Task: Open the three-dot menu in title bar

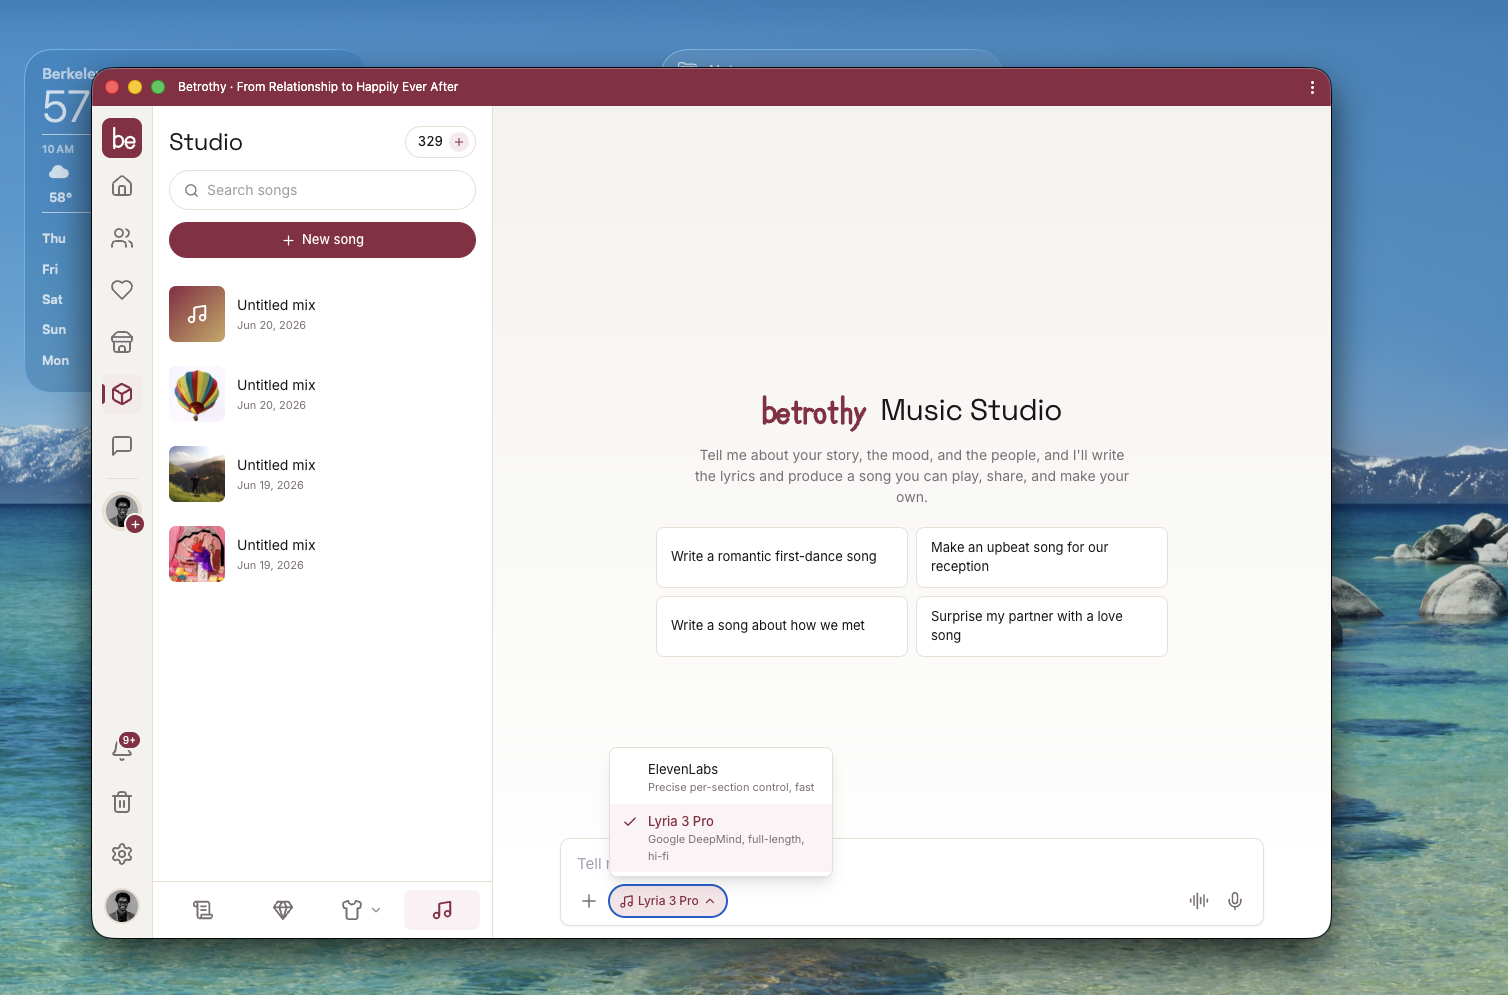Action: pyautogui.click(x=1312, y=87)
